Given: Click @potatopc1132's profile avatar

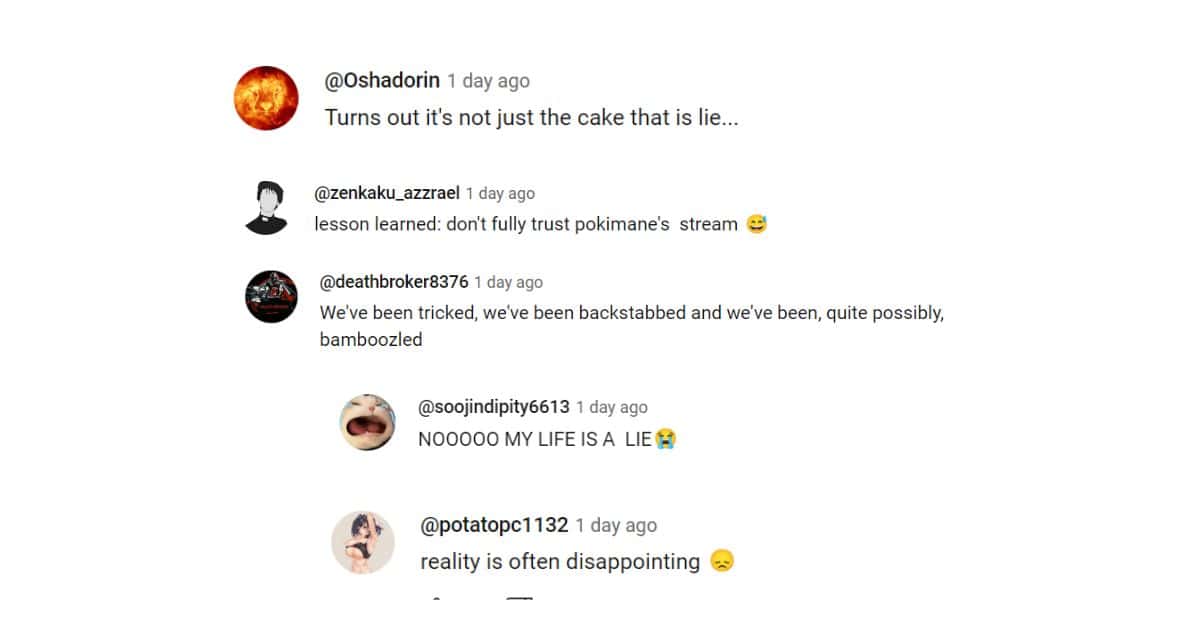Looking at the screenshot, I should [362, 542].
